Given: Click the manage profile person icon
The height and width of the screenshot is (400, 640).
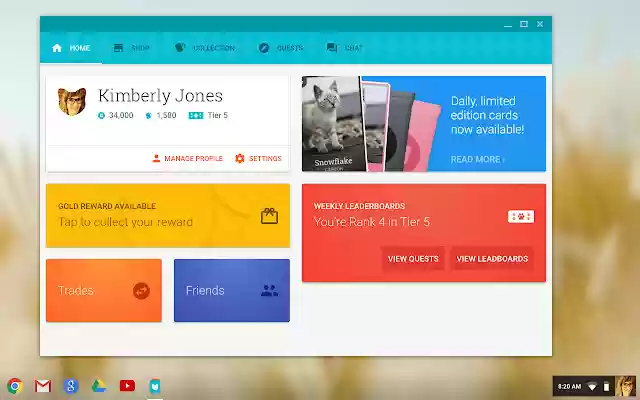Looking at the screenshot, I should click(156, 158).
